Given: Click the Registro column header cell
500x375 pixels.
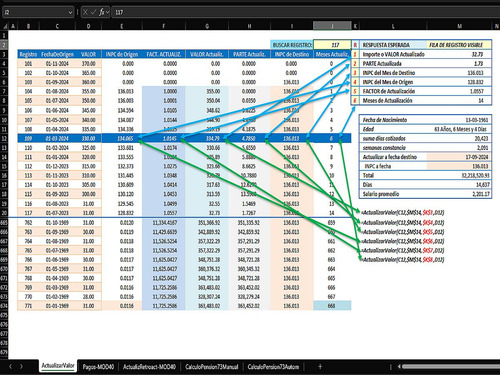Looking at the screenshot, I should pos(28,54).
